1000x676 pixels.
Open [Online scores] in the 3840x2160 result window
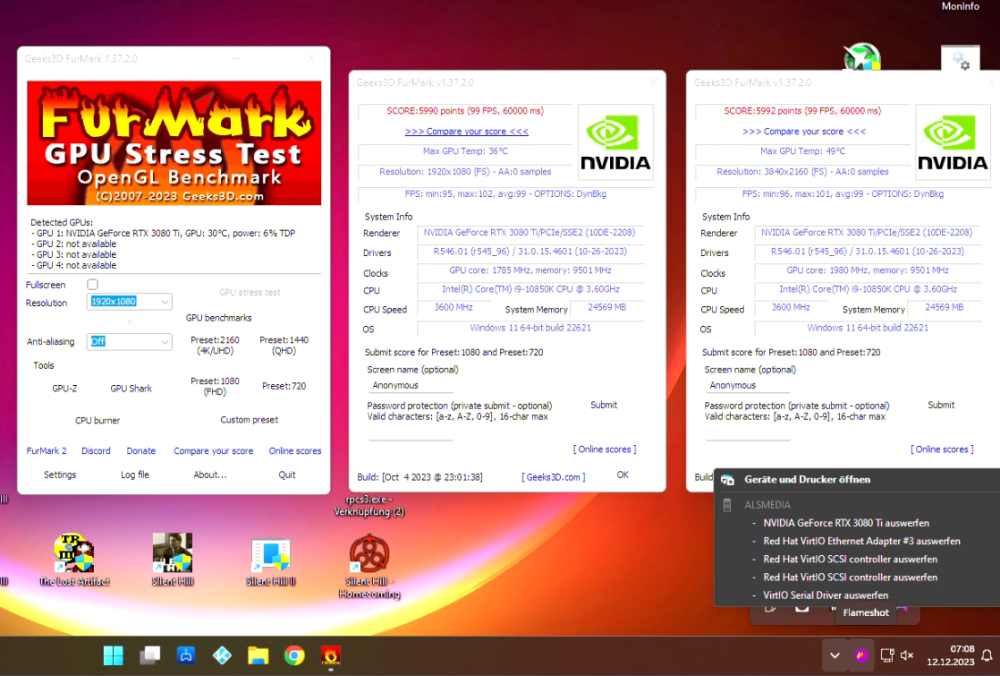click(x=942, y=450)
